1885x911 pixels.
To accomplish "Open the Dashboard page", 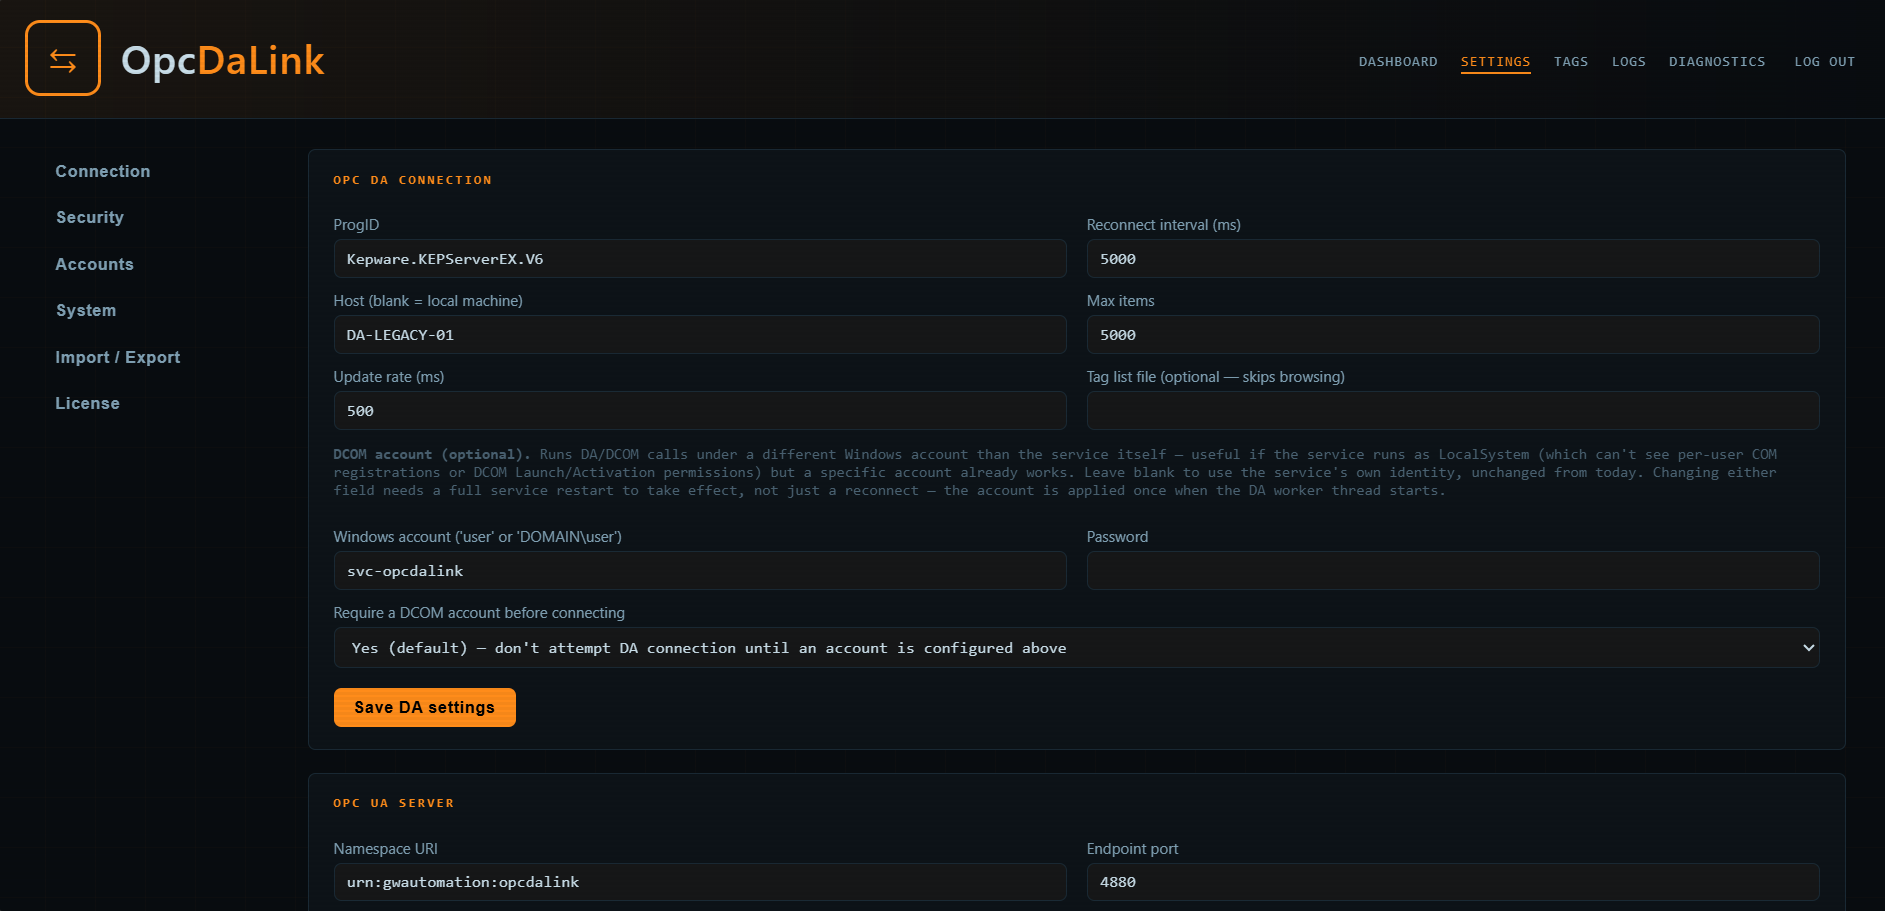I will tap(1397, 62).
